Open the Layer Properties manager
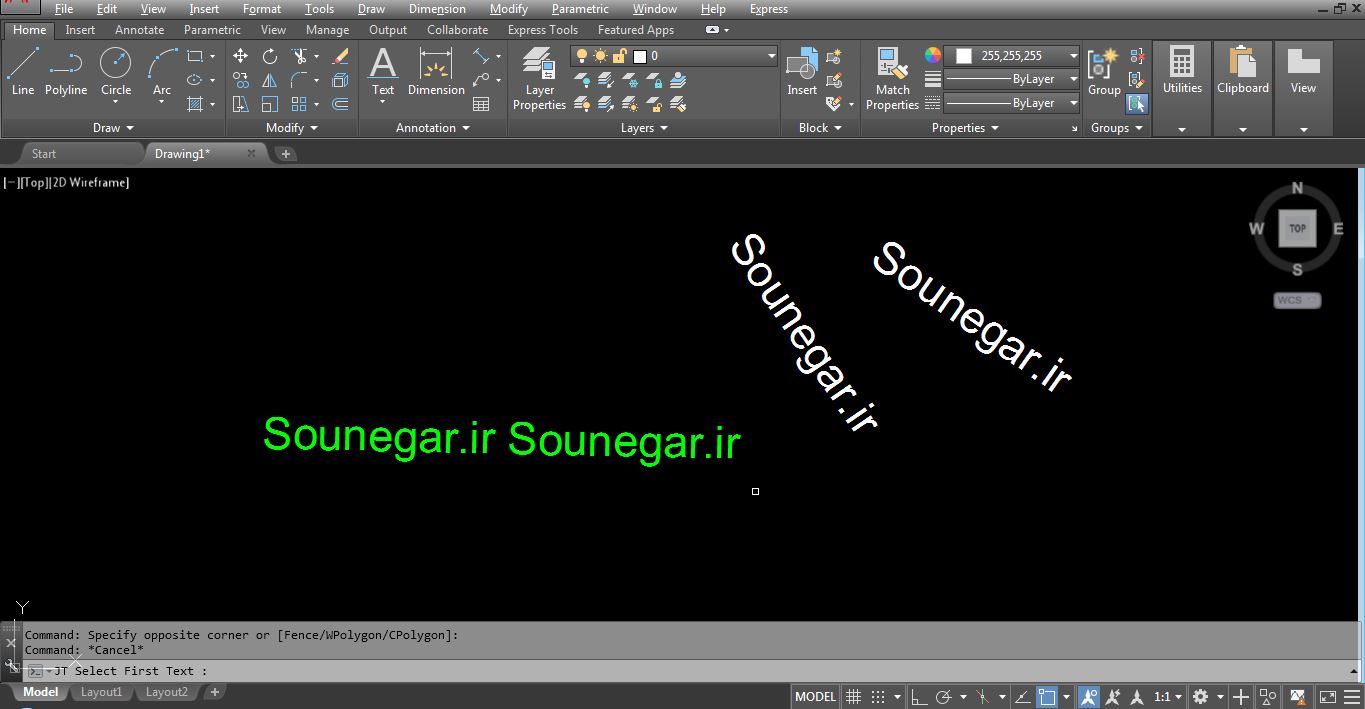 click(x=539, y=78)
